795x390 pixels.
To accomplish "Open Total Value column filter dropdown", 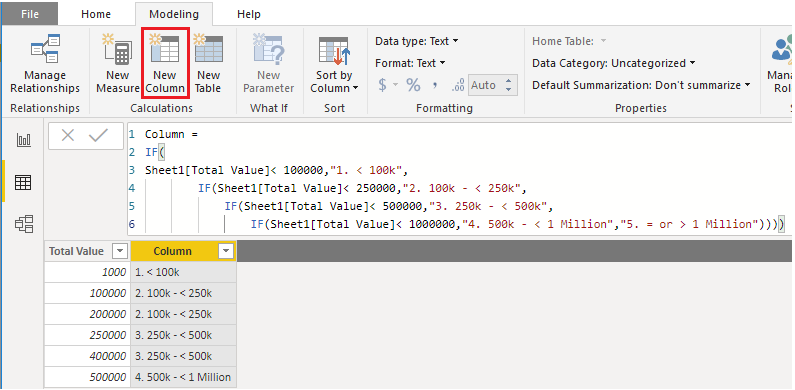I will [x=120, y=251].
